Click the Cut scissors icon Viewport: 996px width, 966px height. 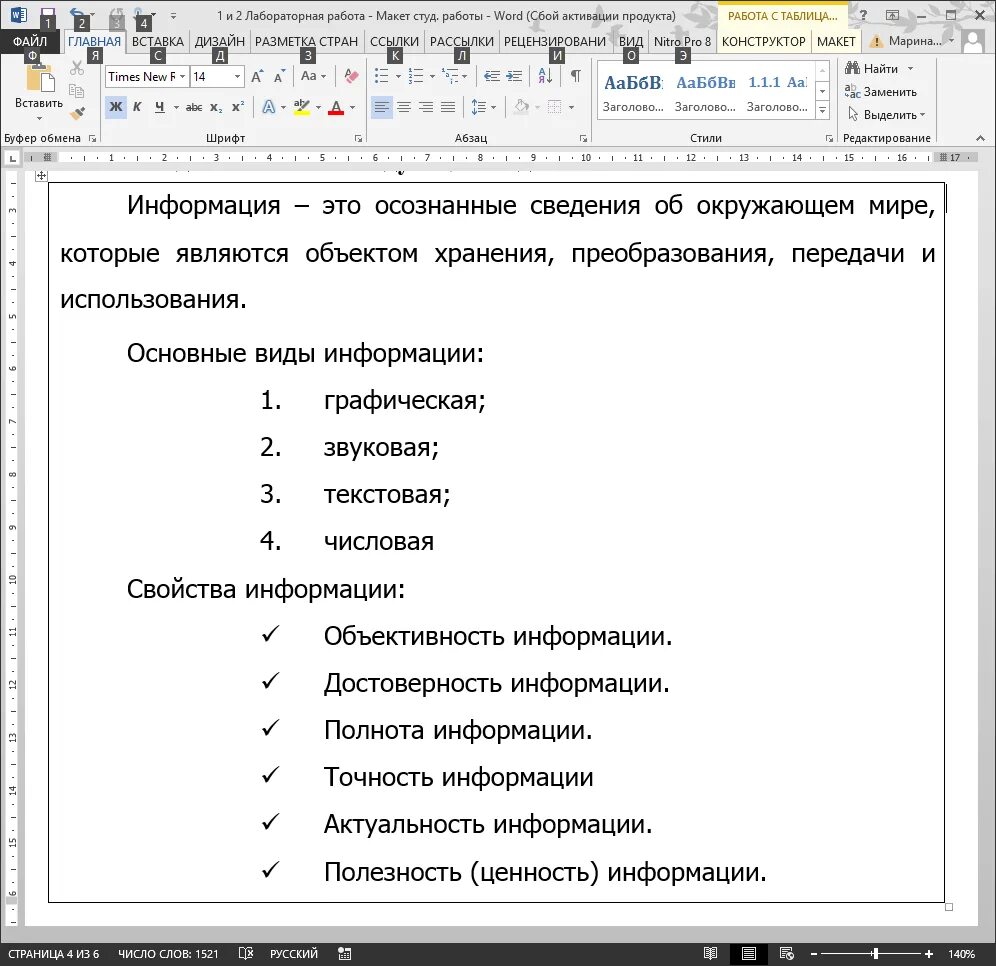click(x=77, y=67)
